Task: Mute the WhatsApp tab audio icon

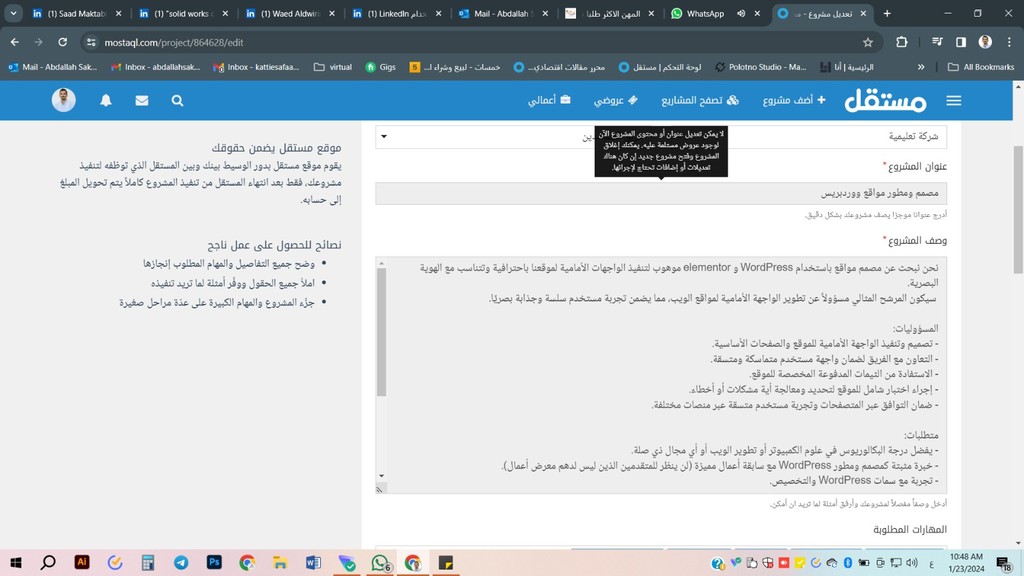Action: [x=741, y=13]
